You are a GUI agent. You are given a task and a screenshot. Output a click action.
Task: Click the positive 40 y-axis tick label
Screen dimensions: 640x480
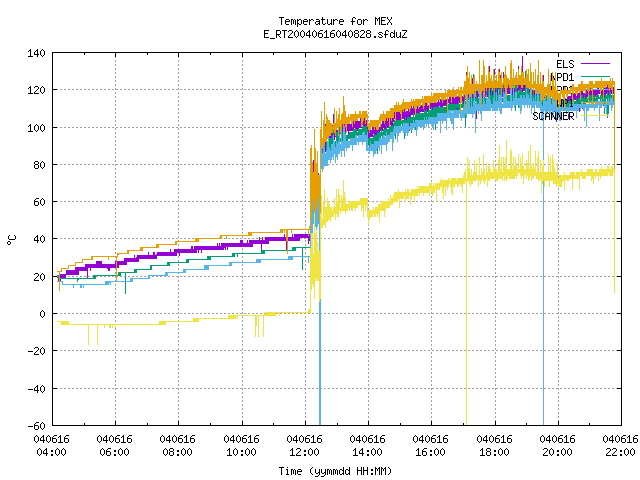(39, 239)
